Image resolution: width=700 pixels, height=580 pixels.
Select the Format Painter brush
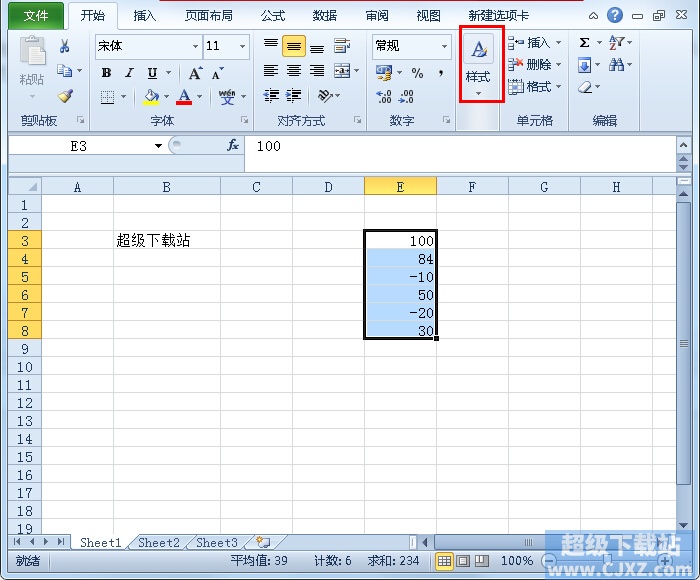(66, 96)
